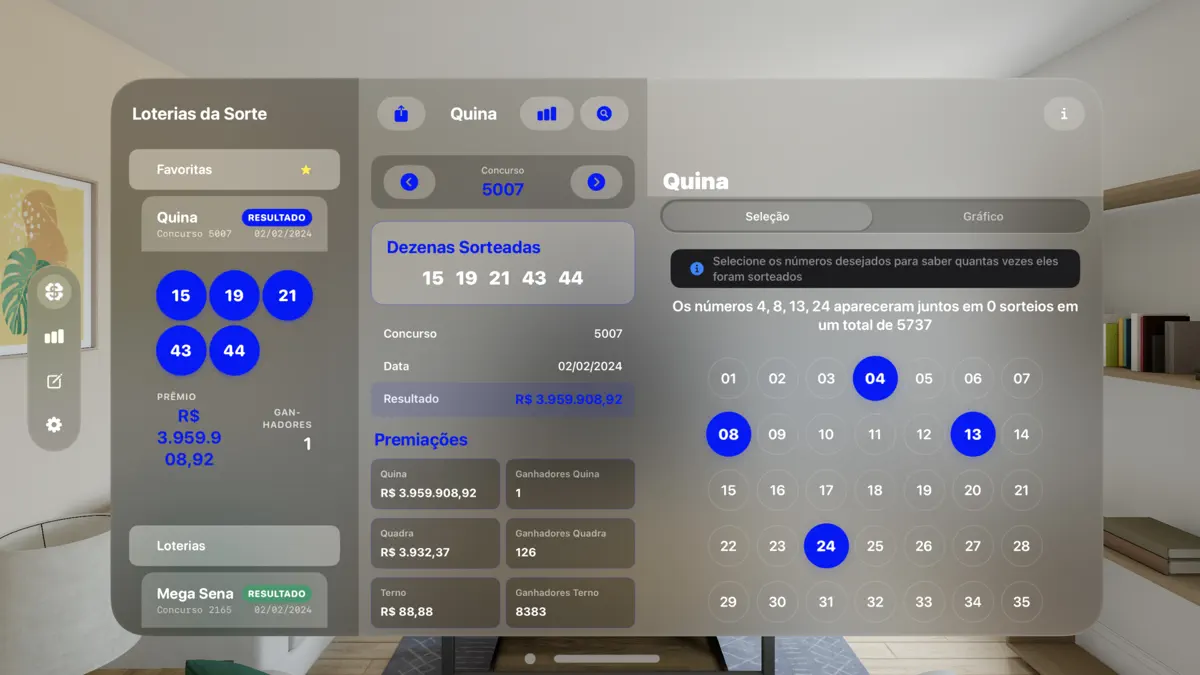Select number 27 in the grid
The height and width of the screenshot is (675, 1200).
[973, 546]
